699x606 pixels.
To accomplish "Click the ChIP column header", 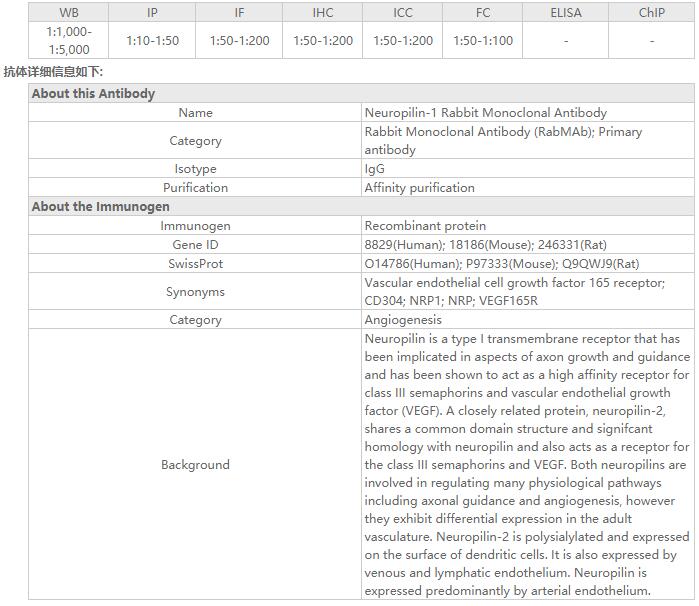I will click(651, 12).
